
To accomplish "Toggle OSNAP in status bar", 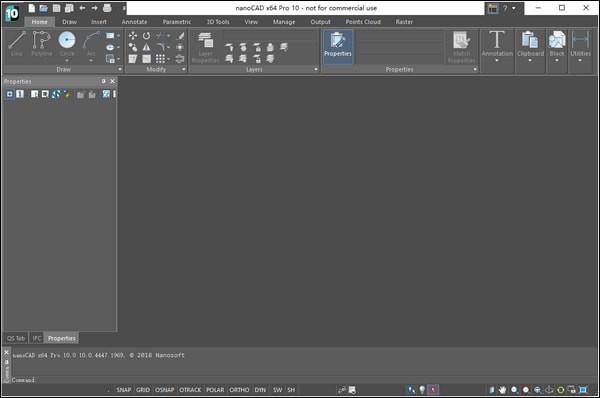I will [165, 390].
